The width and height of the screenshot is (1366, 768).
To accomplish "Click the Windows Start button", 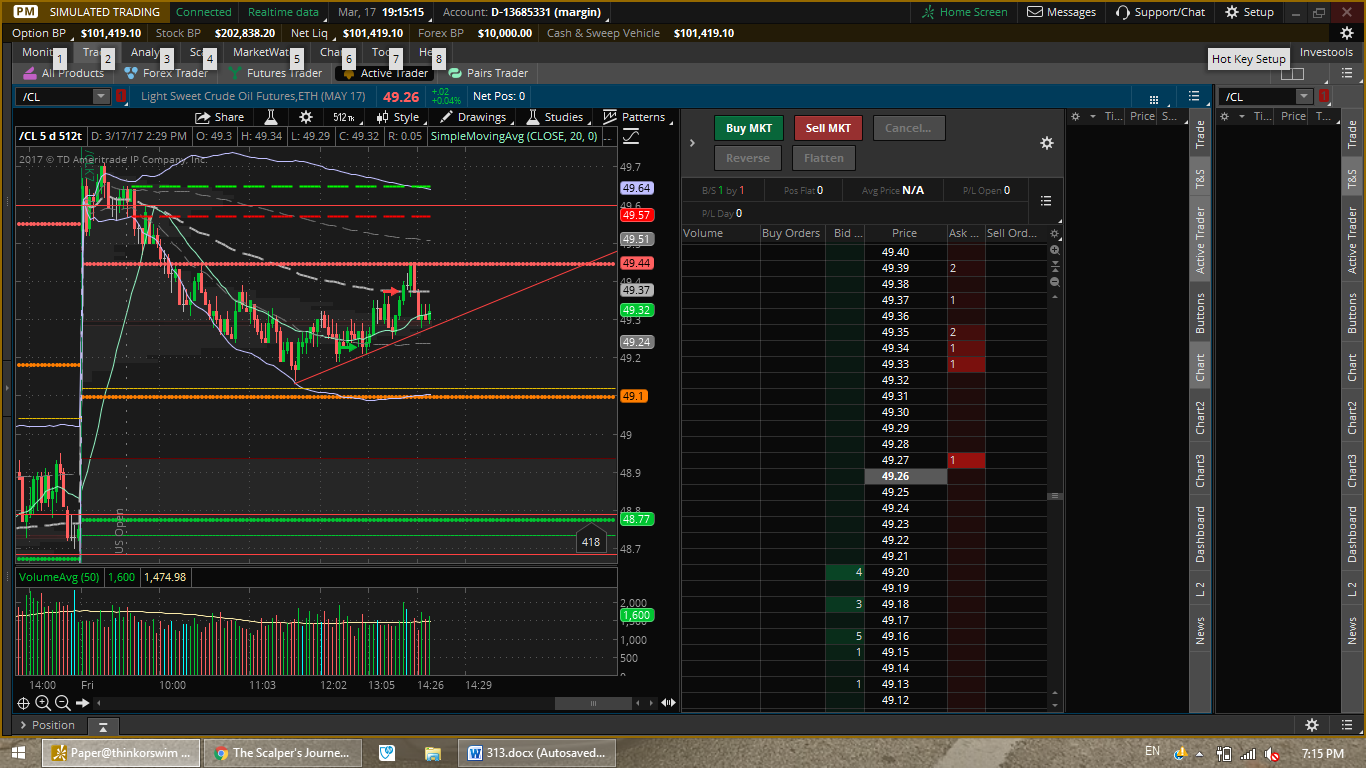I will point(18,752).
